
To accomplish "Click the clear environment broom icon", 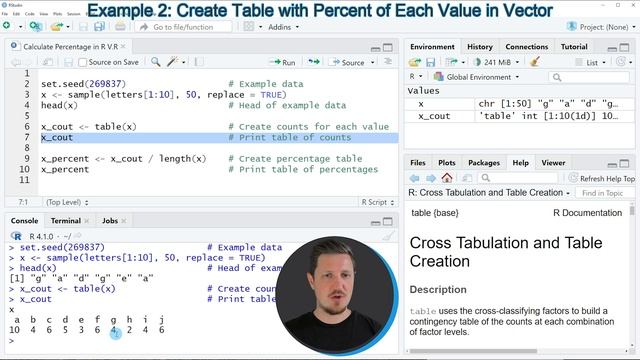I will [x=535, y=62].
